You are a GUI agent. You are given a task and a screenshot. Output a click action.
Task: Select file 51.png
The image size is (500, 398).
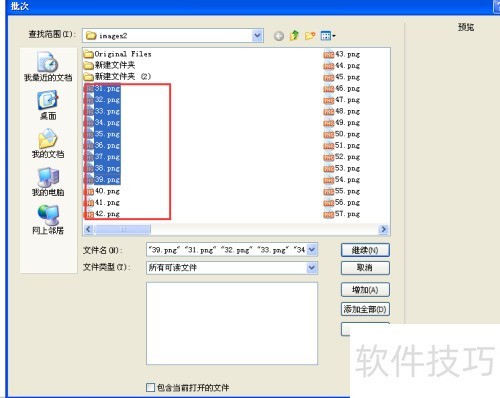click(342, 146)
